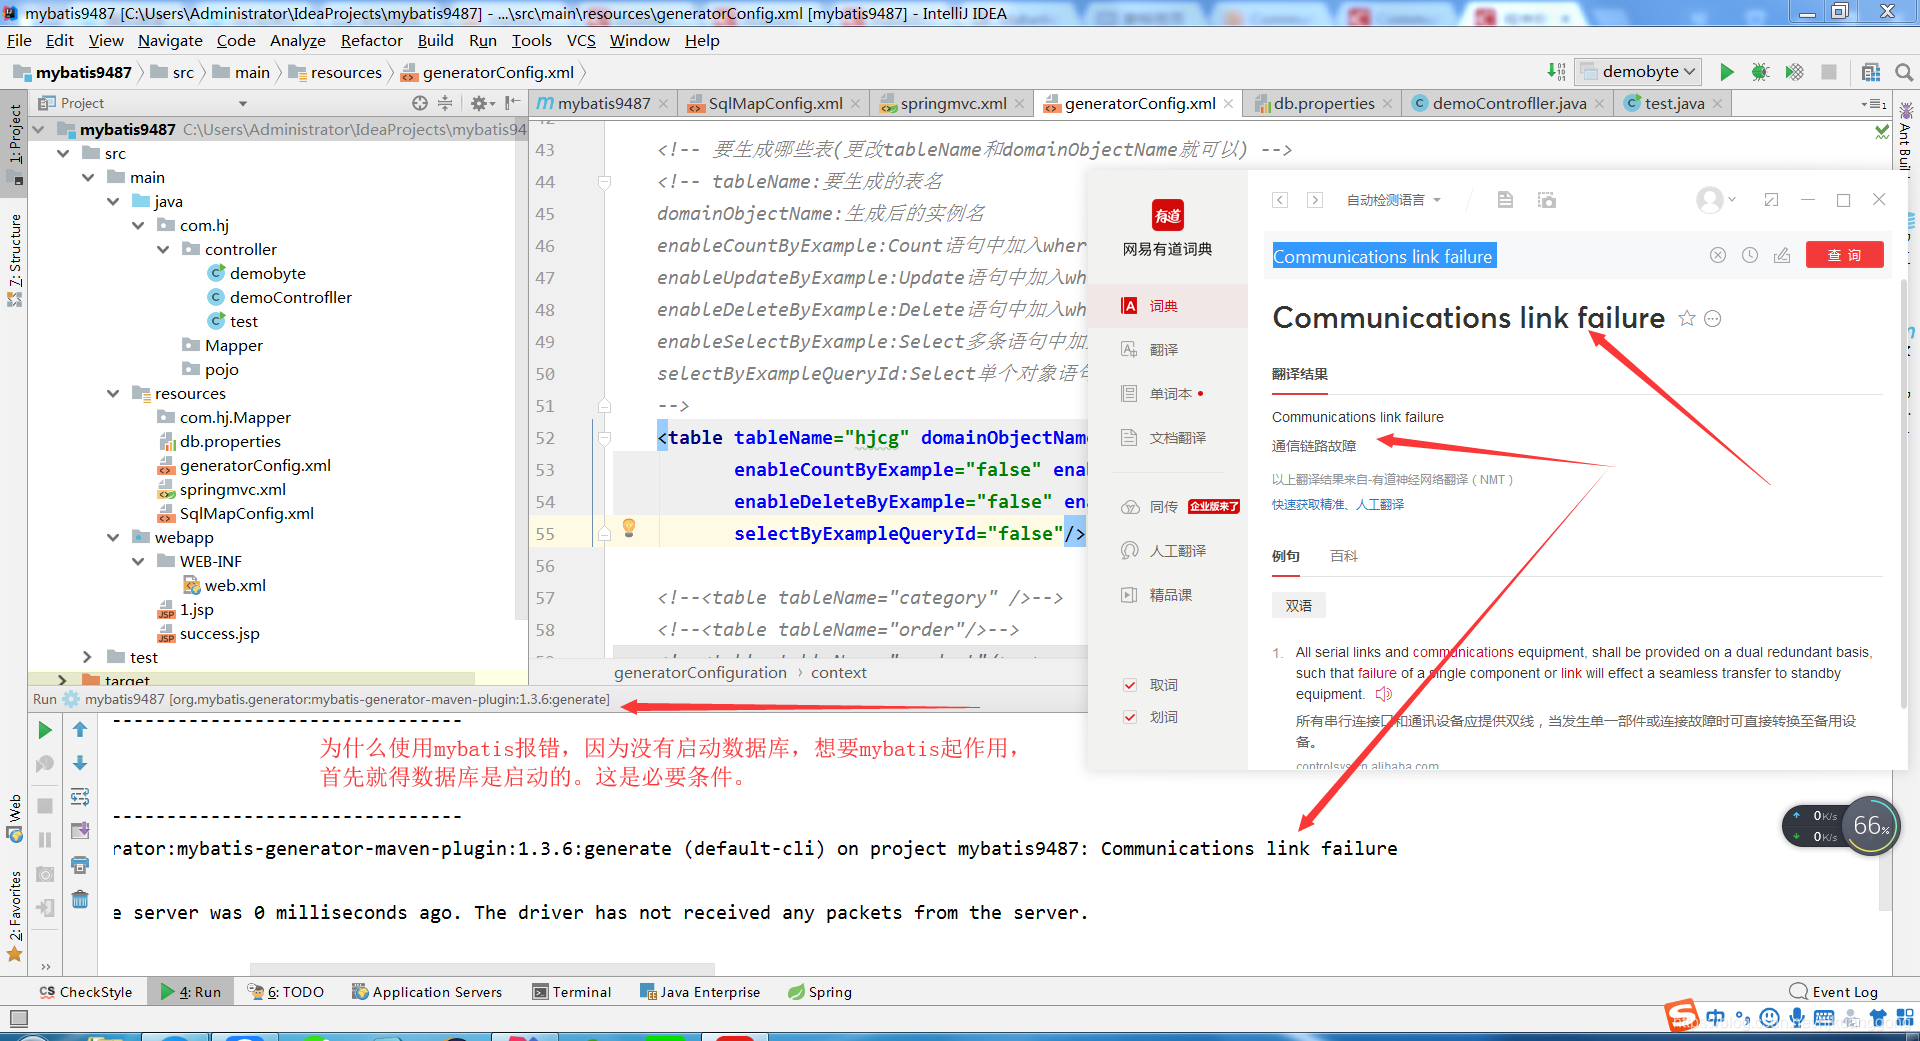
Task: Open the demobyte run configuration dropdown
Action: point(1639,72)
